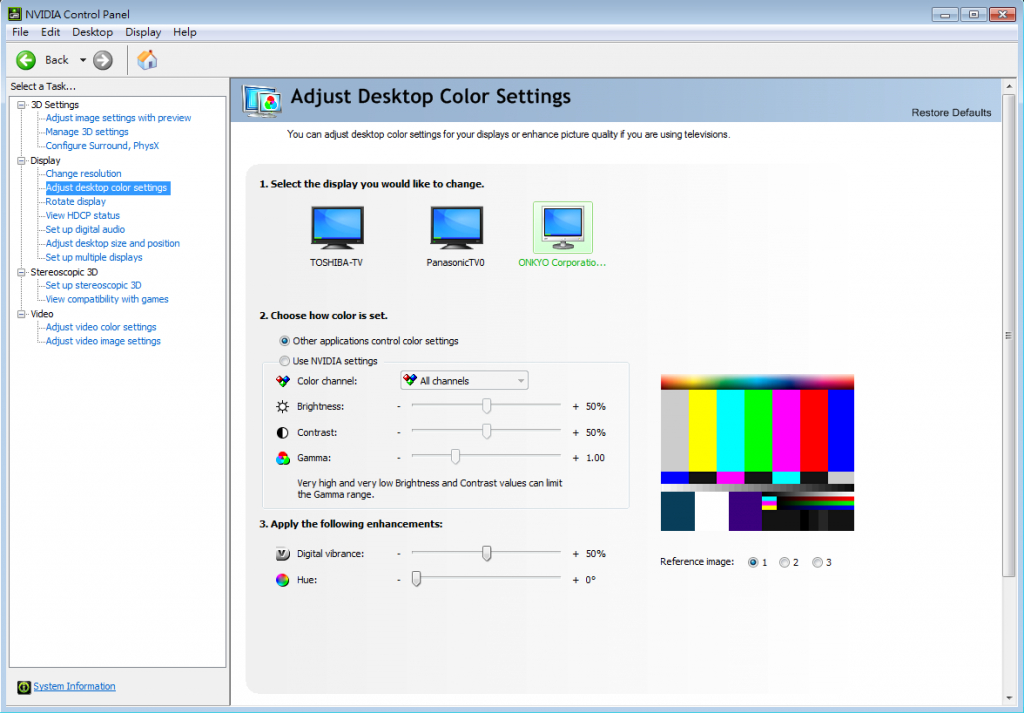This screenshot has height=713, width=1024.
Task: Choose reference image 2
Action: (784, 562)
